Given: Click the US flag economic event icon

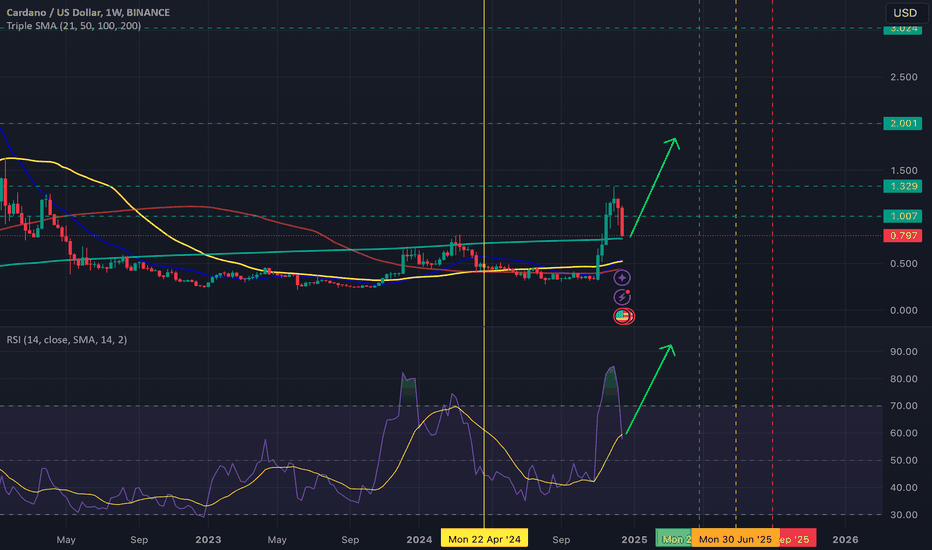Looking at the screenshot, I should pyautogui.click(x=624, y=316).
